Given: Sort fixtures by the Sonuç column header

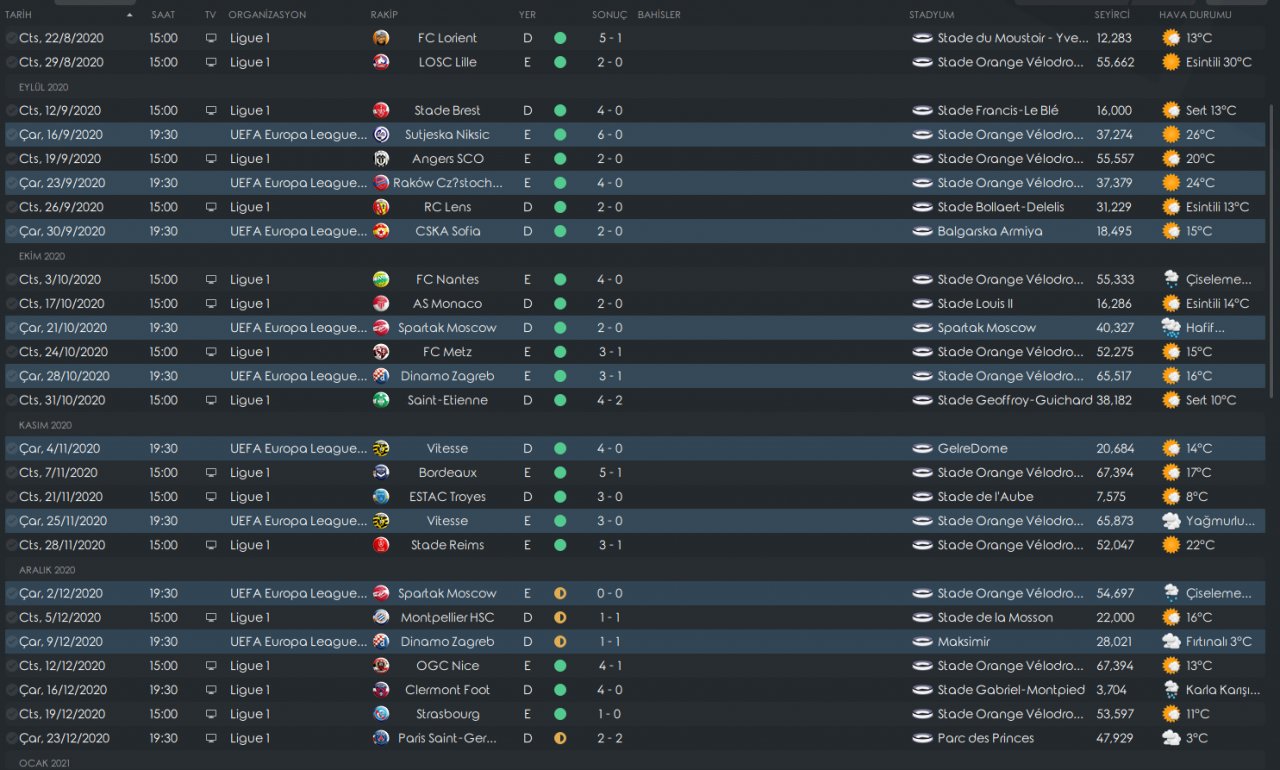Looking at the screenshot, I should (609, 15).
